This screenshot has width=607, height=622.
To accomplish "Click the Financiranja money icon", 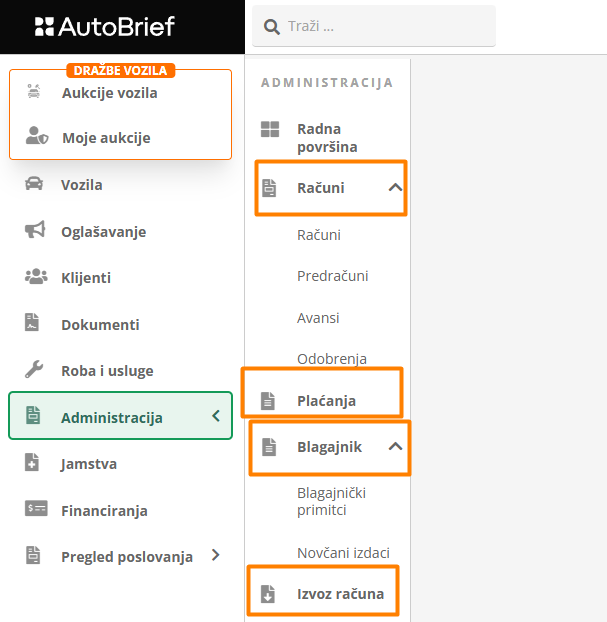I will click(x=35, y=509).
